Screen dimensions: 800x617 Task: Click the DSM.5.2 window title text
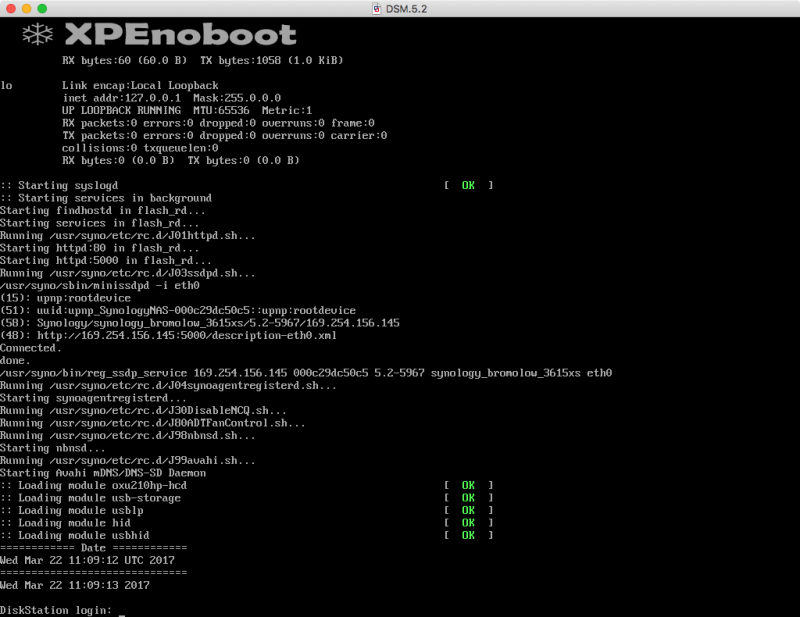coord(406,9)
